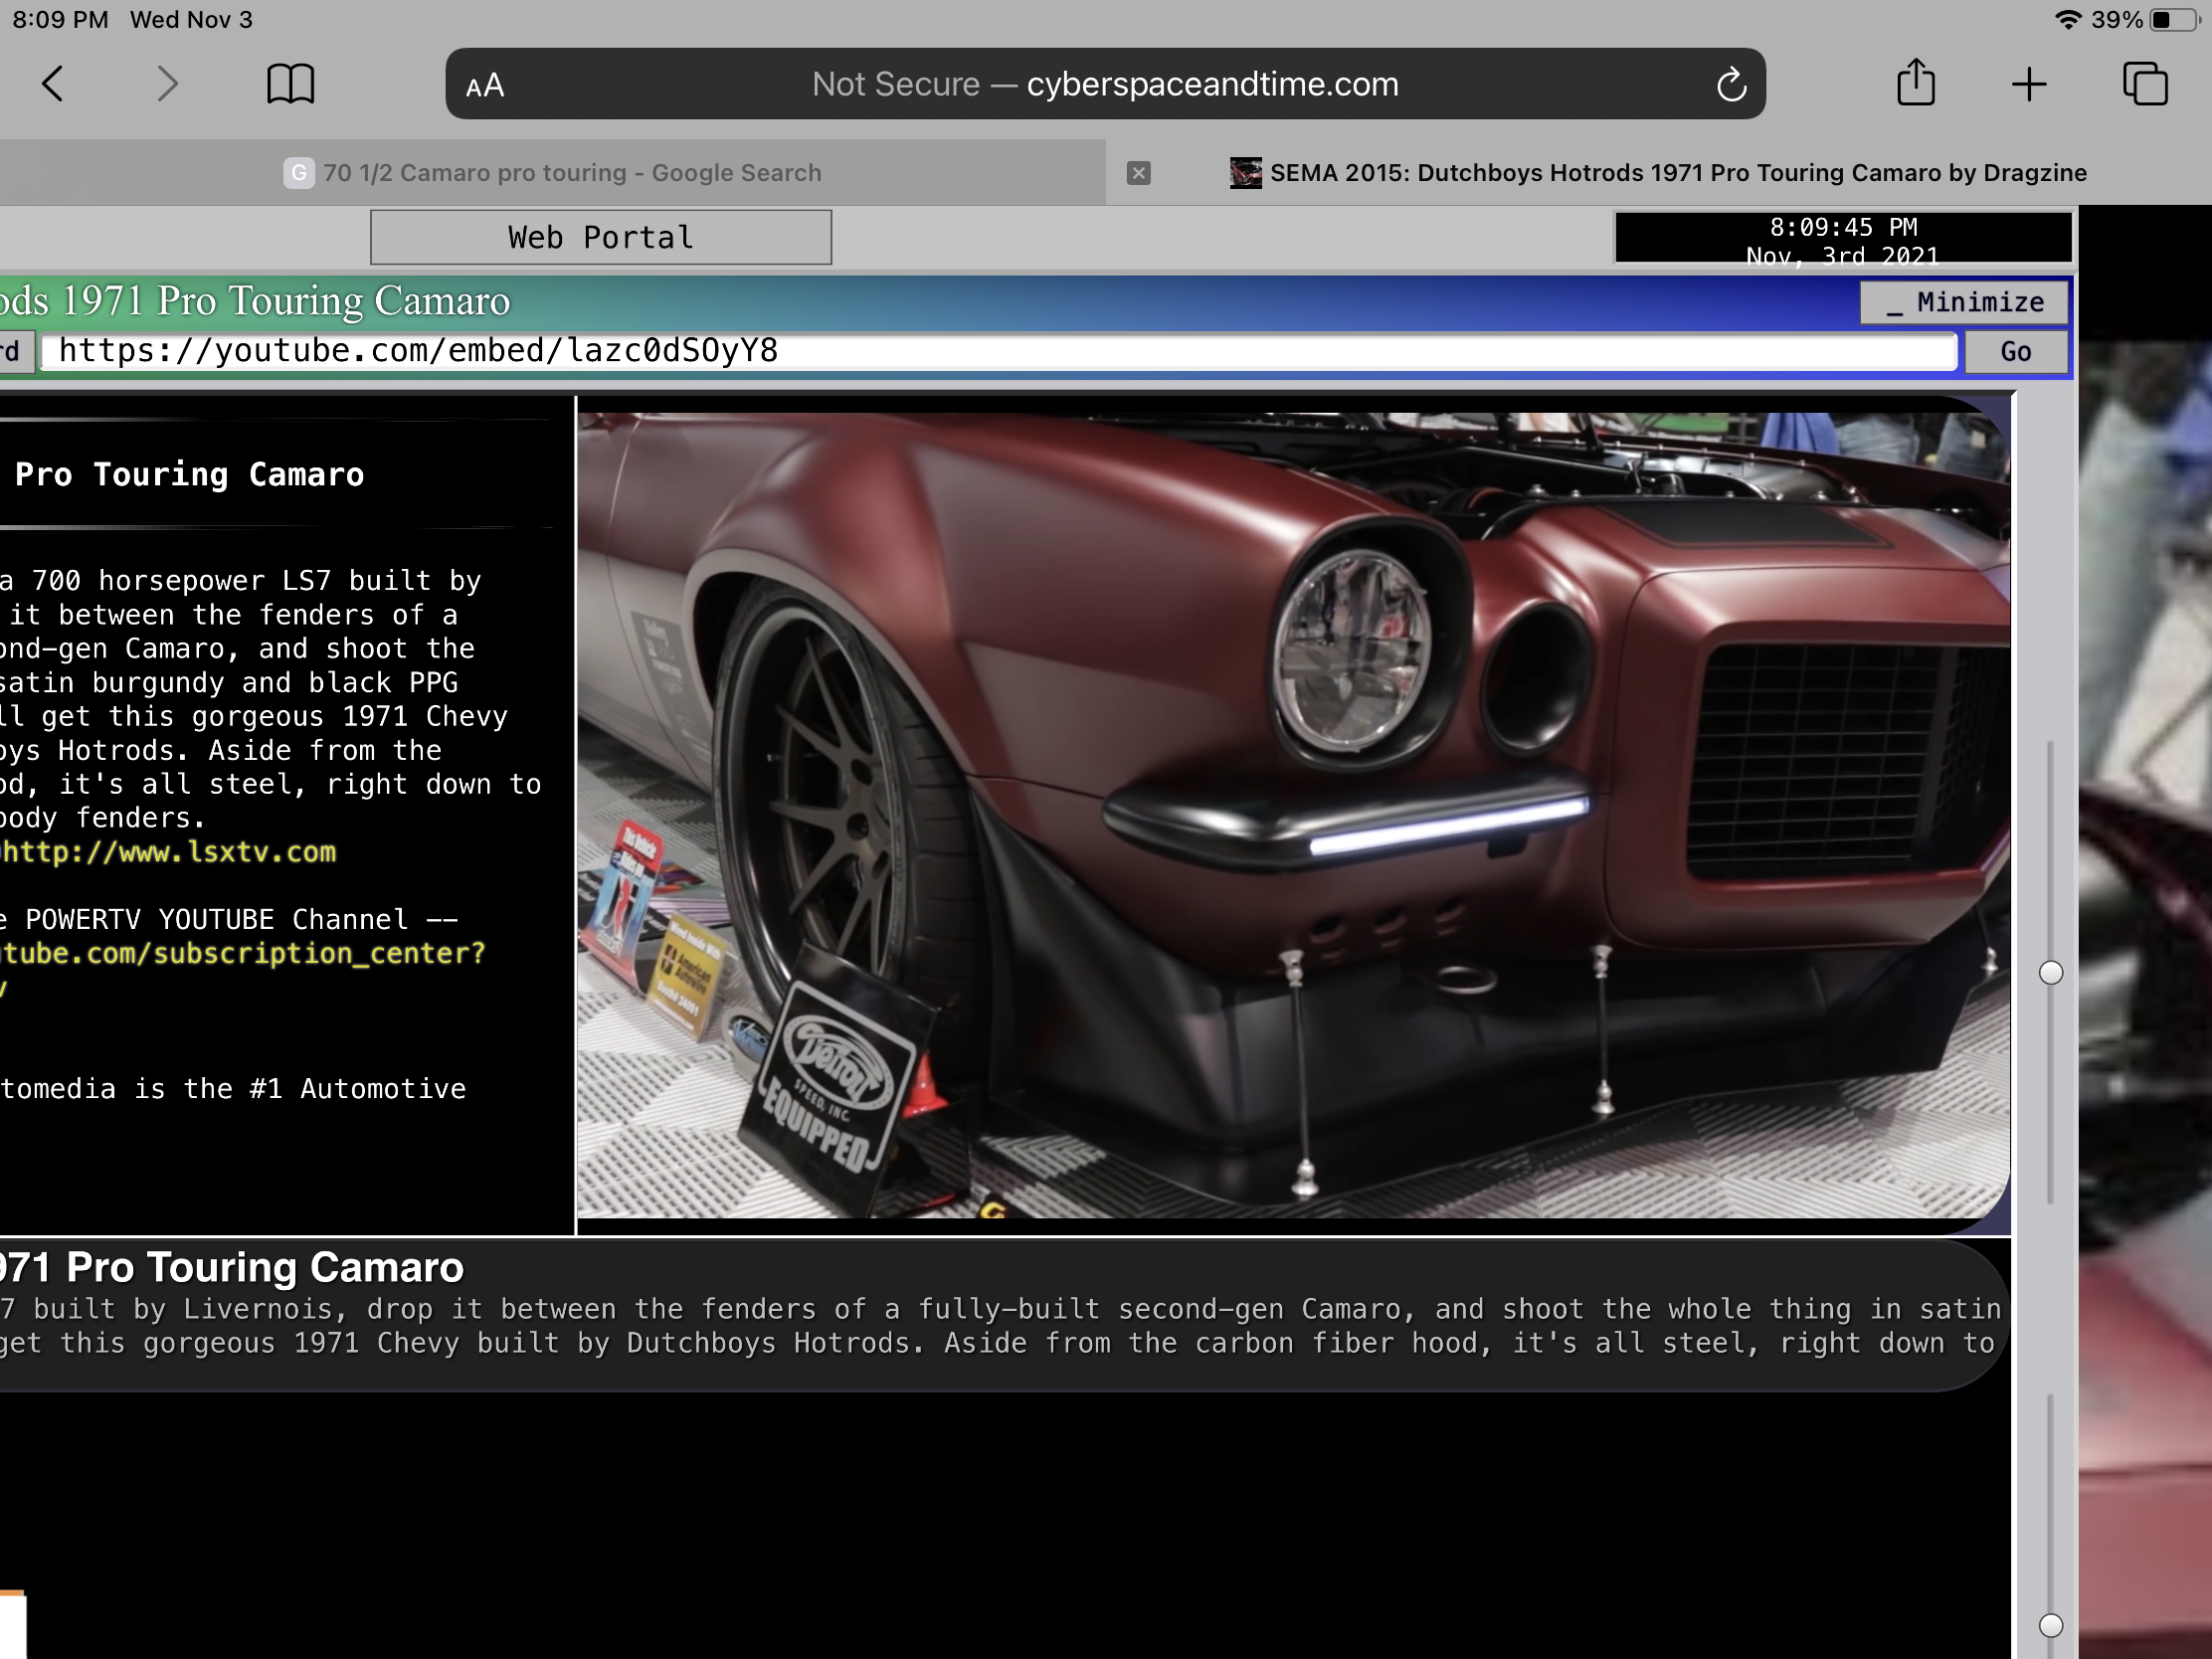This screenshot has width=2212, height=1659.
Task: Open the subscription_center YouTube link
Action: point(242,953)
